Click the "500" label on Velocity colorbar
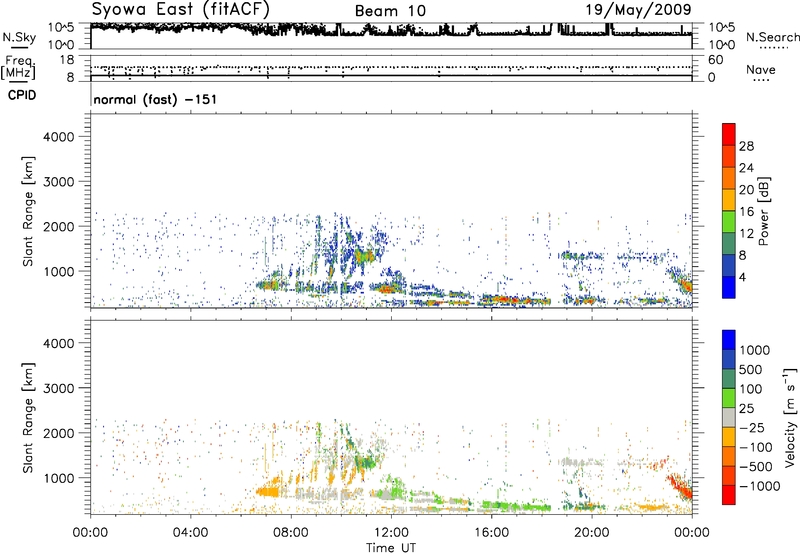The width and height of the screenshot is (800, 554). 753,370
